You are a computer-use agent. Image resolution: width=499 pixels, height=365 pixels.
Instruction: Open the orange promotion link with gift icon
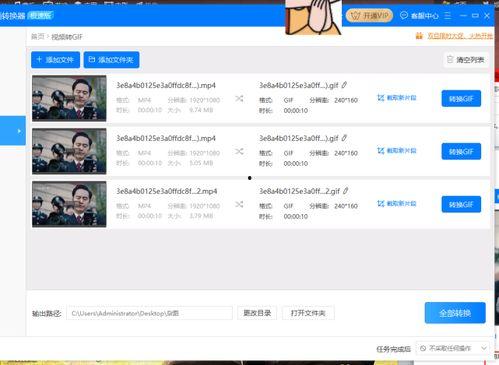pos(454,36)
